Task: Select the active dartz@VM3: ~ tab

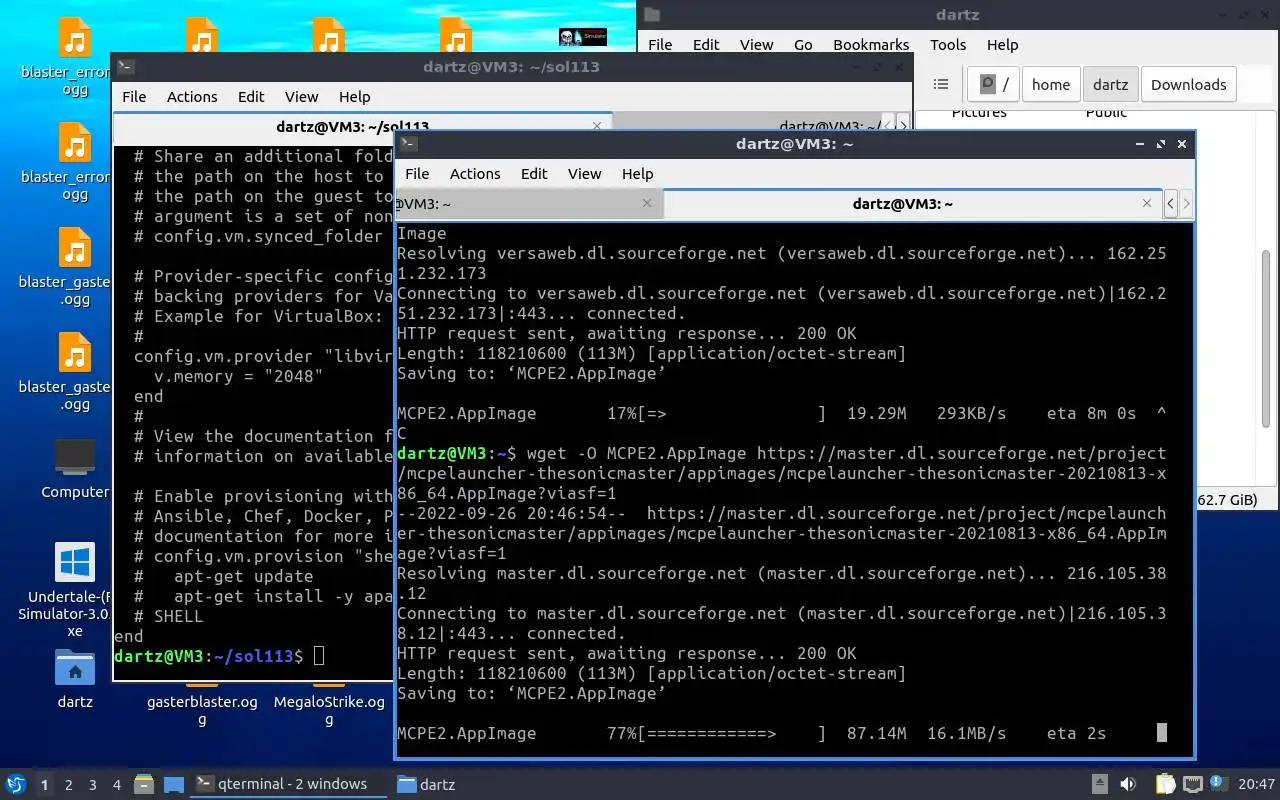Action: point(913,203)
